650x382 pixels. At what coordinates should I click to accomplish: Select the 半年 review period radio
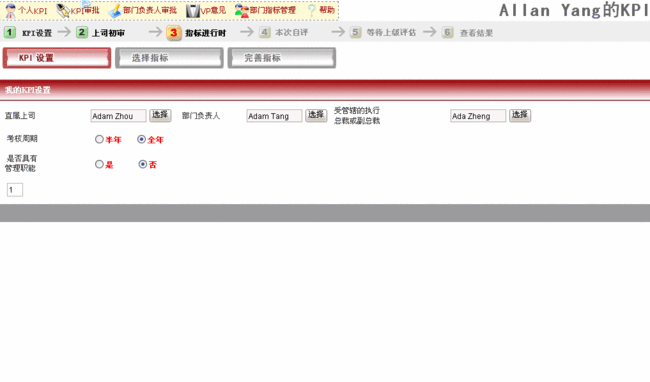click(x=99, y=139)
